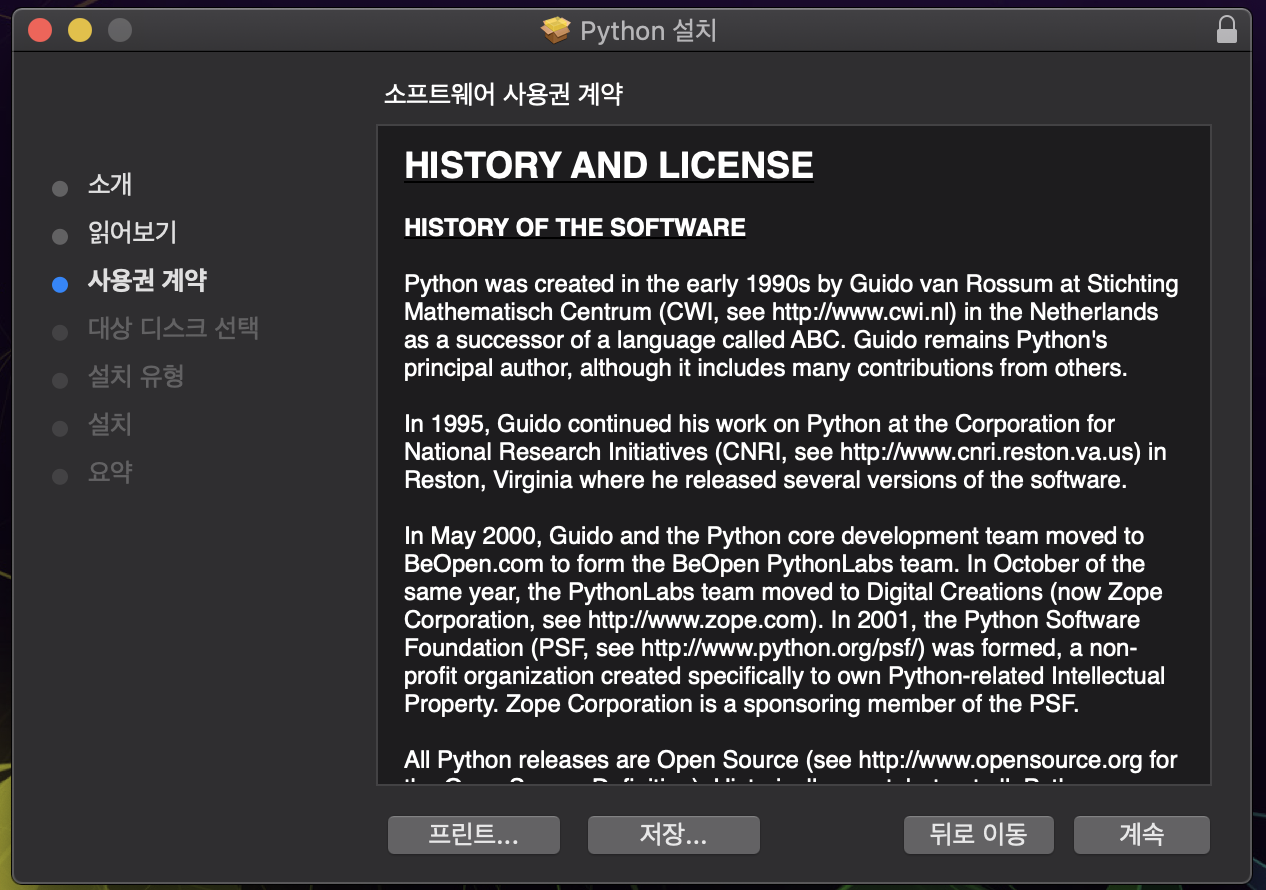Click the gray bullet next to 소개
This screenshot has height=890, width=1266.
click(x=60, y=189)
